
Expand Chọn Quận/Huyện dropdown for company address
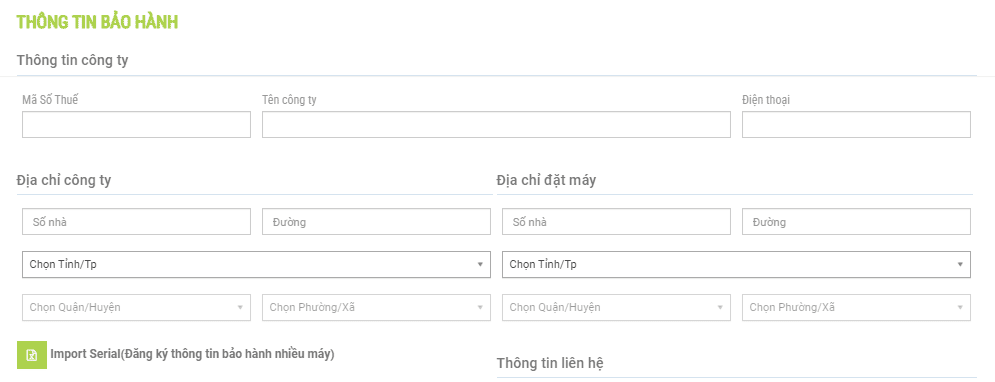(136, 307)
